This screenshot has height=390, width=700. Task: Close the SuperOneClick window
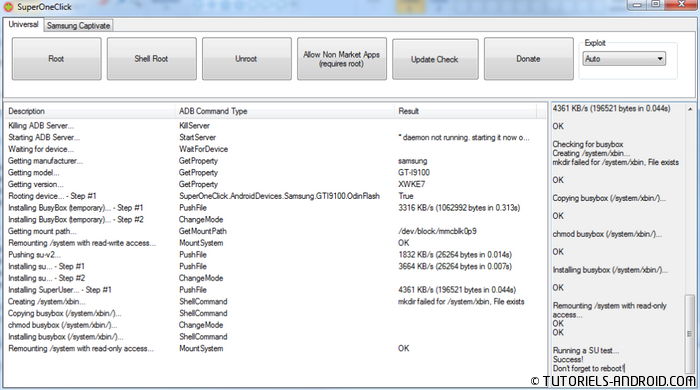pos(682,4)
